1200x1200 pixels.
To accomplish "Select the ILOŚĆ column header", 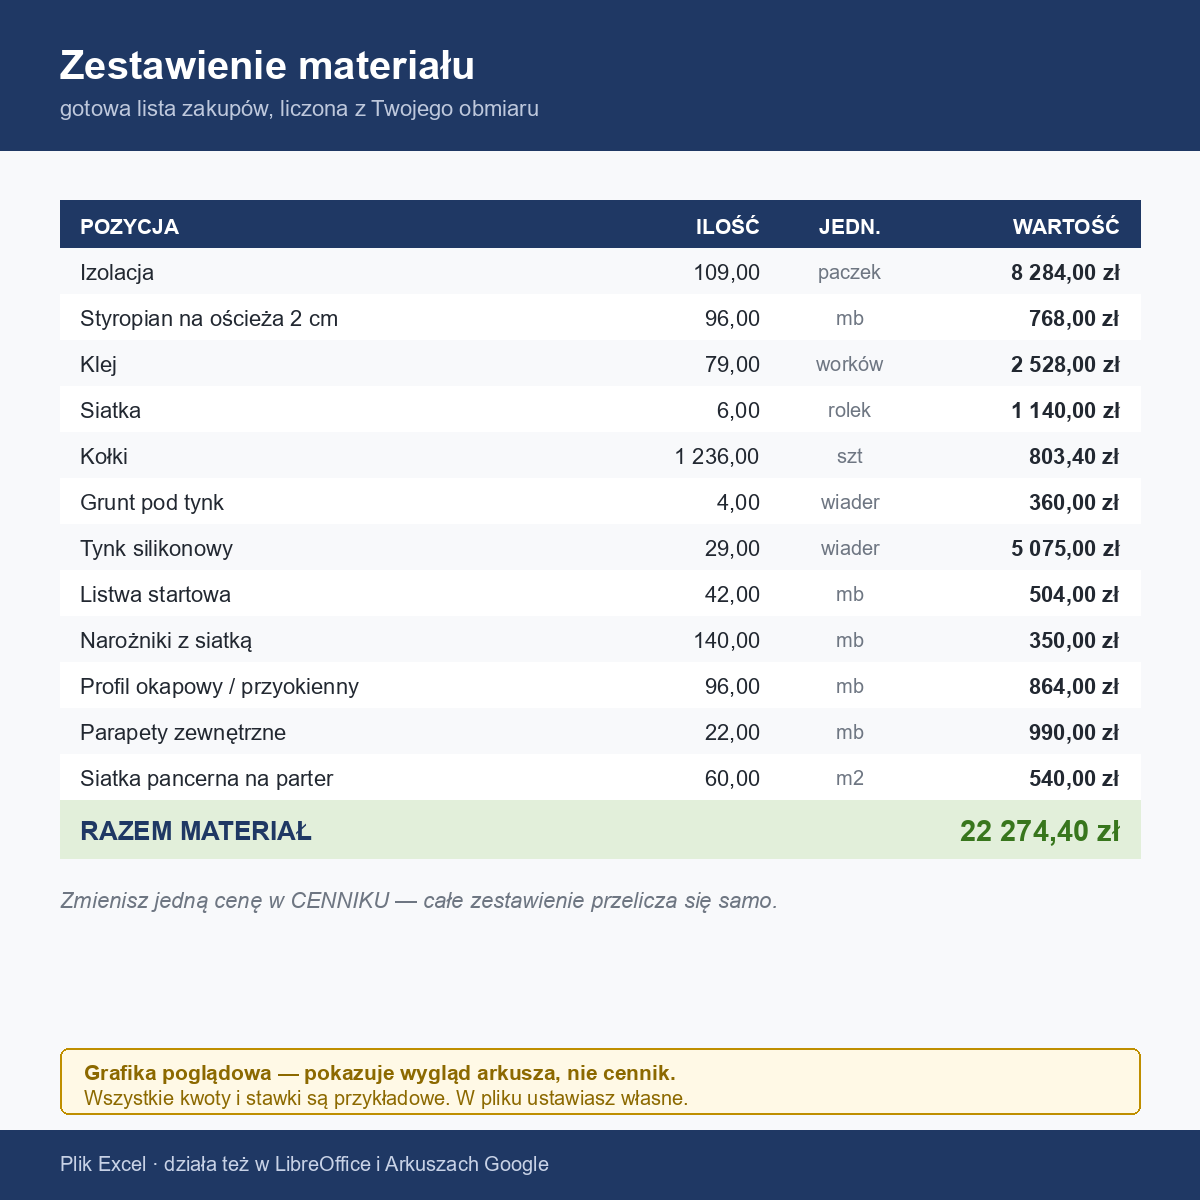I will pos(728,226).
